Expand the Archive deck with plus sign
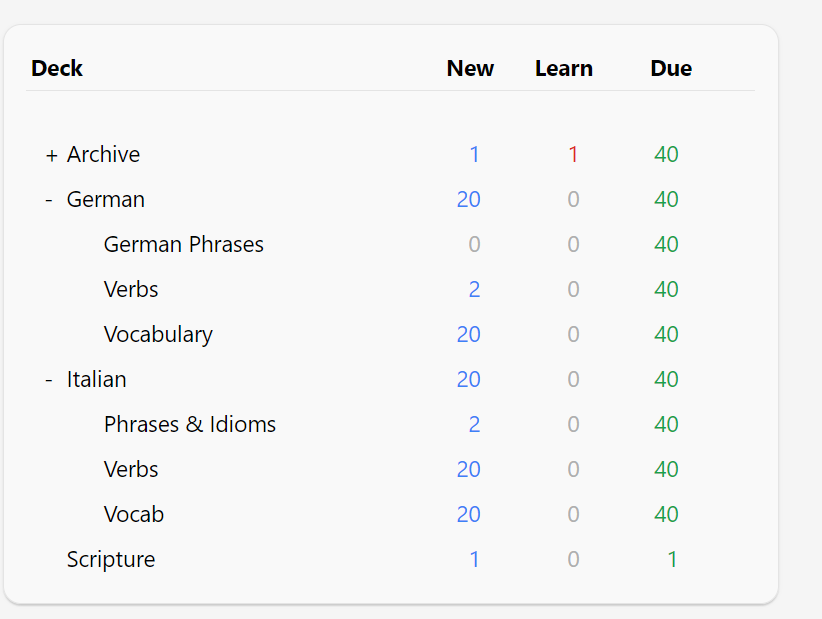 (51, 155)
